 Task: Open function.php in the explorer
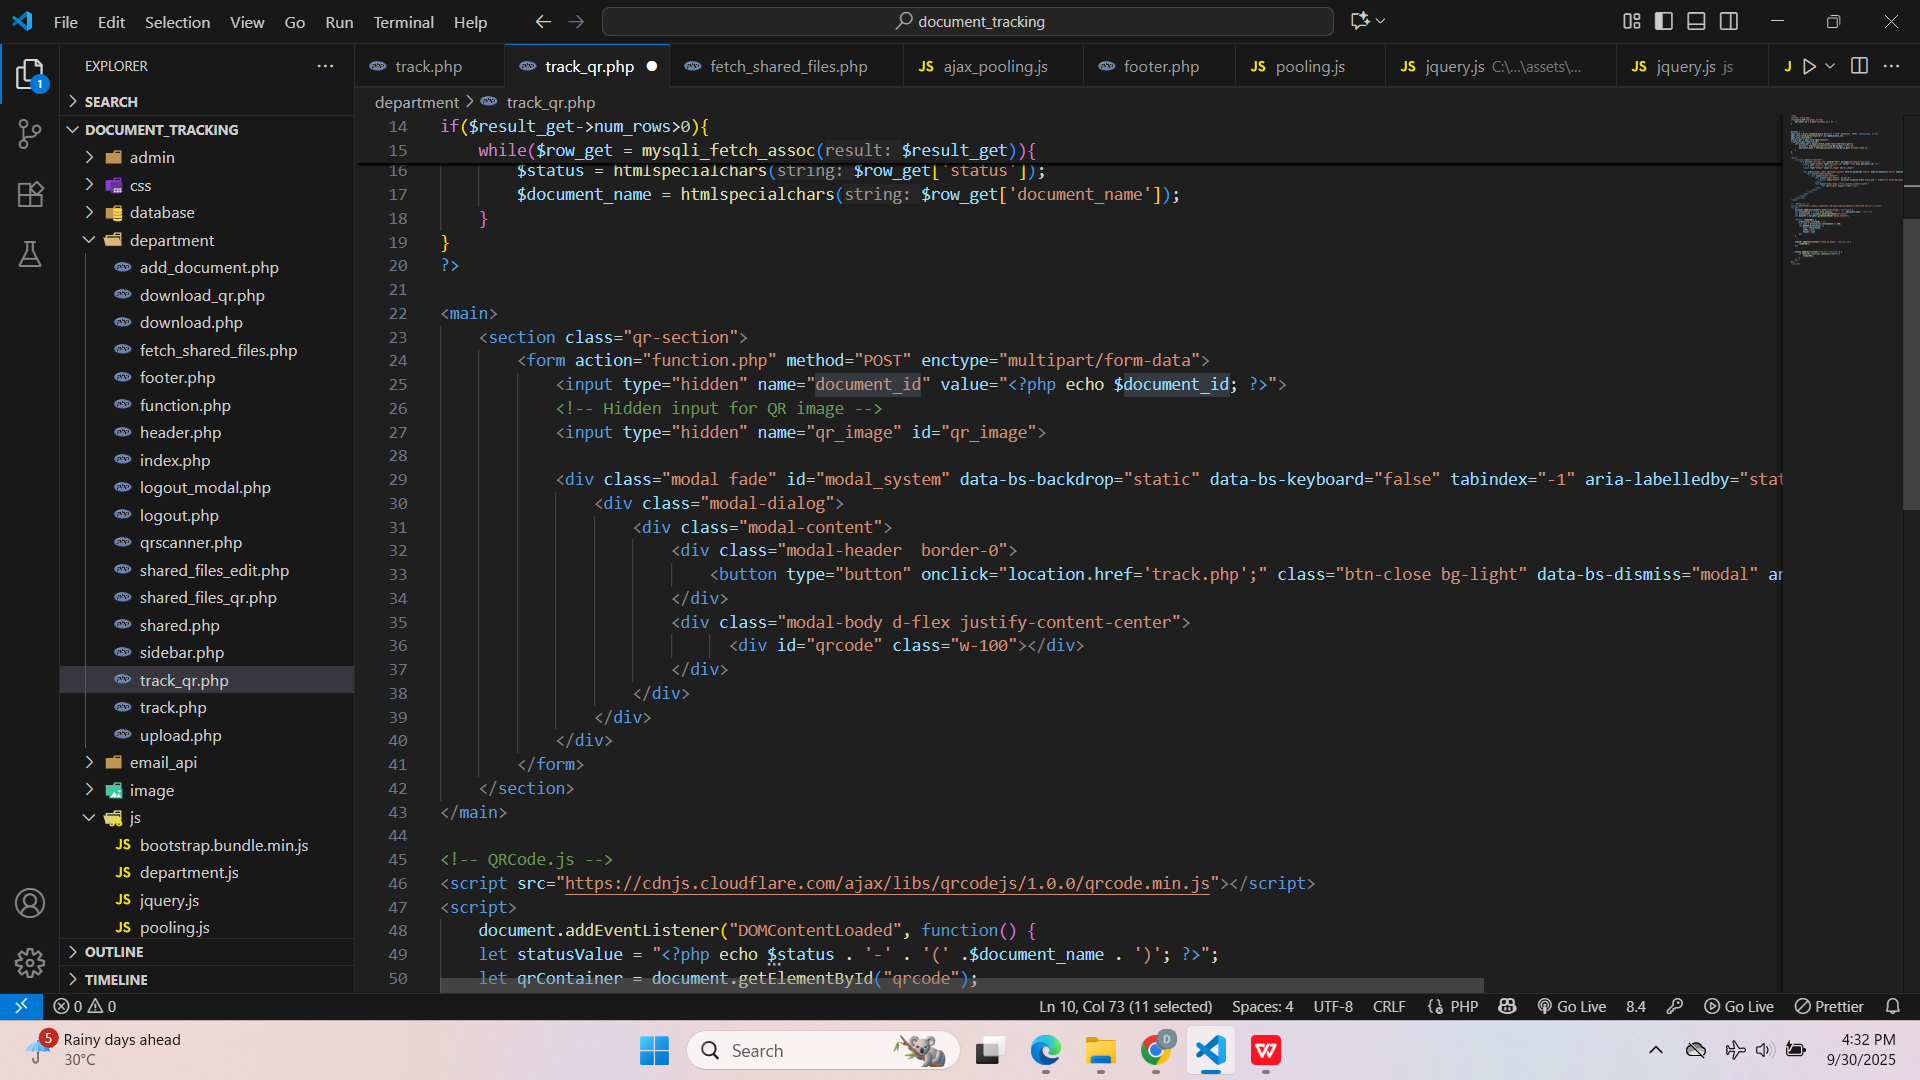(185, 405)
